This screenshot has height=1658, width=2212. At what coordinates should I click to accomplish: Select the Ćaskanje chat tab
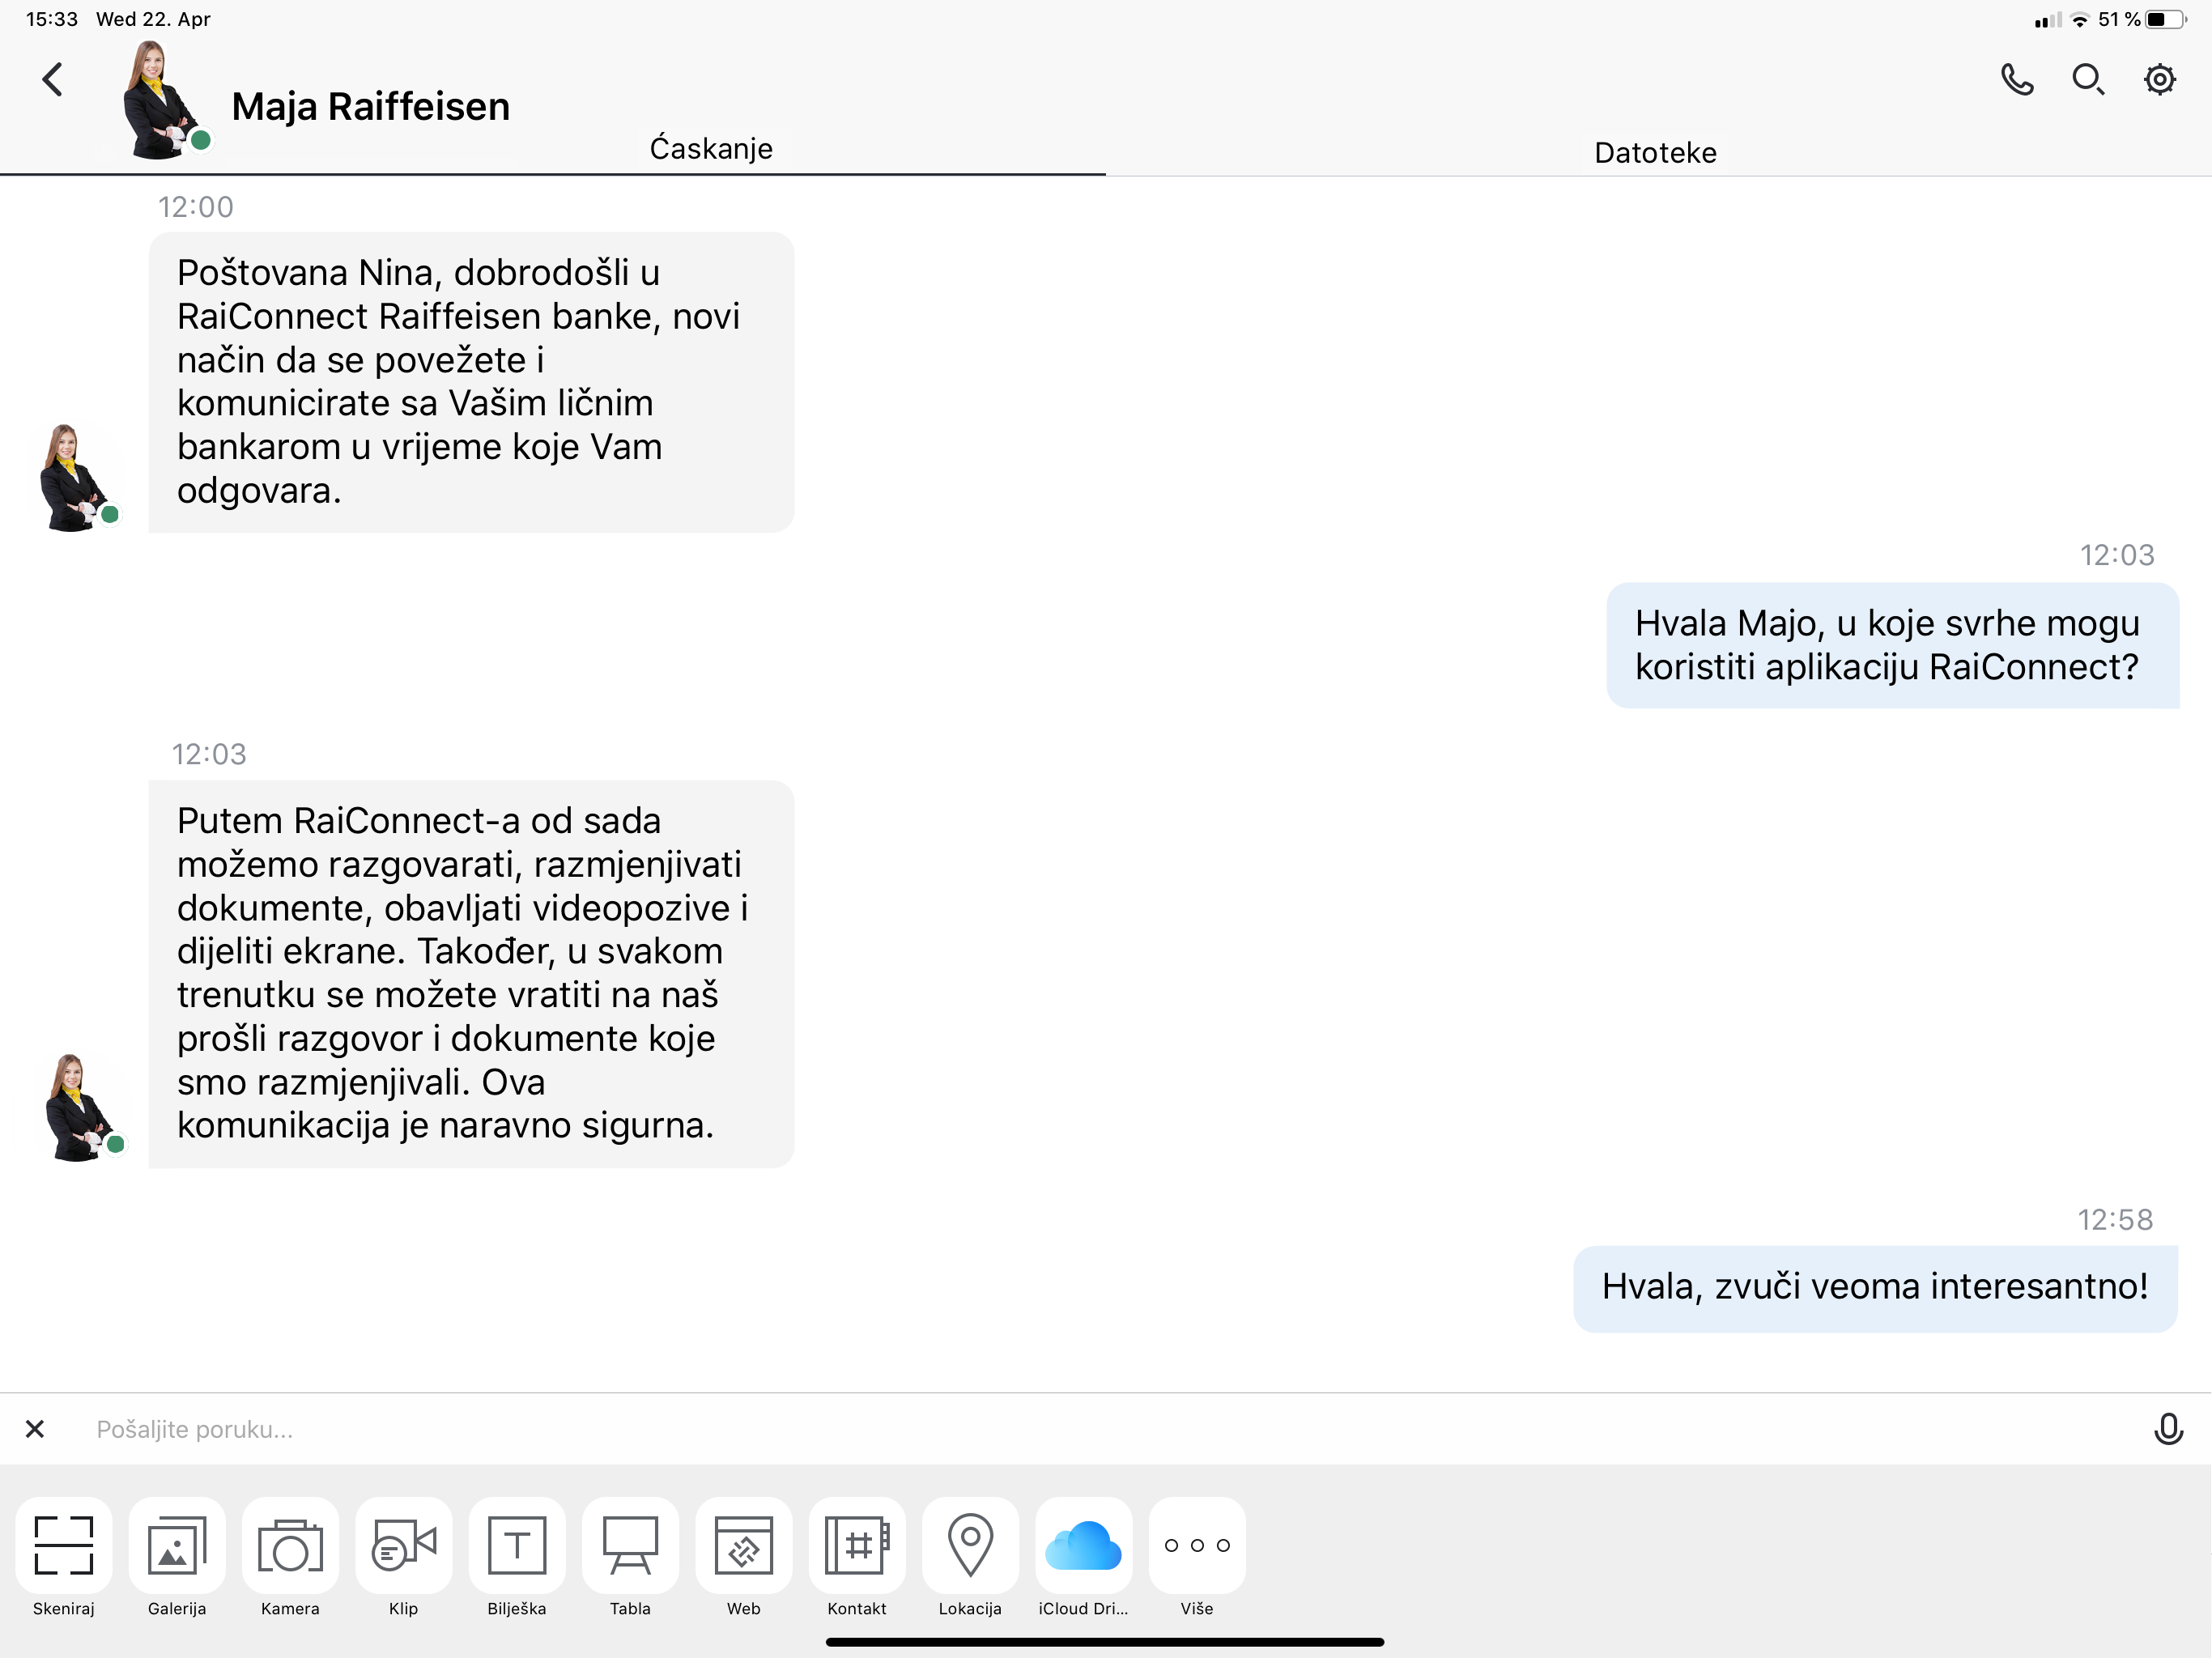coord(711,148)
